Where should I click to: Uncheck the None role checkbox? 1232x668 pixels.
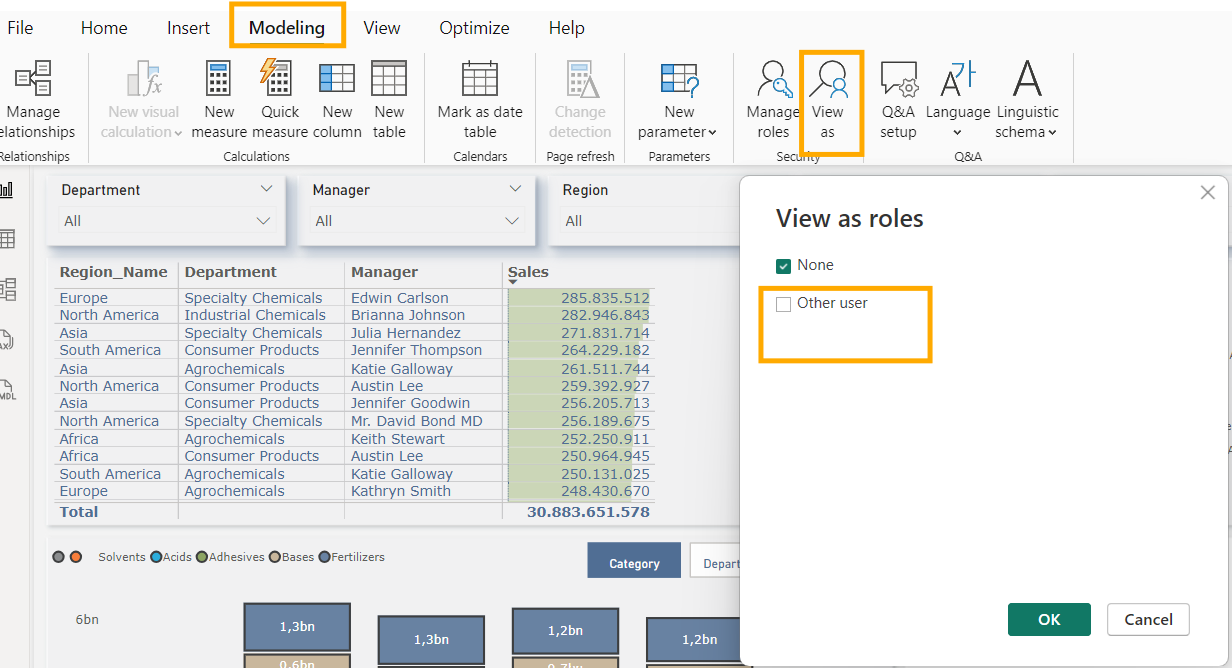coord(784,266)
